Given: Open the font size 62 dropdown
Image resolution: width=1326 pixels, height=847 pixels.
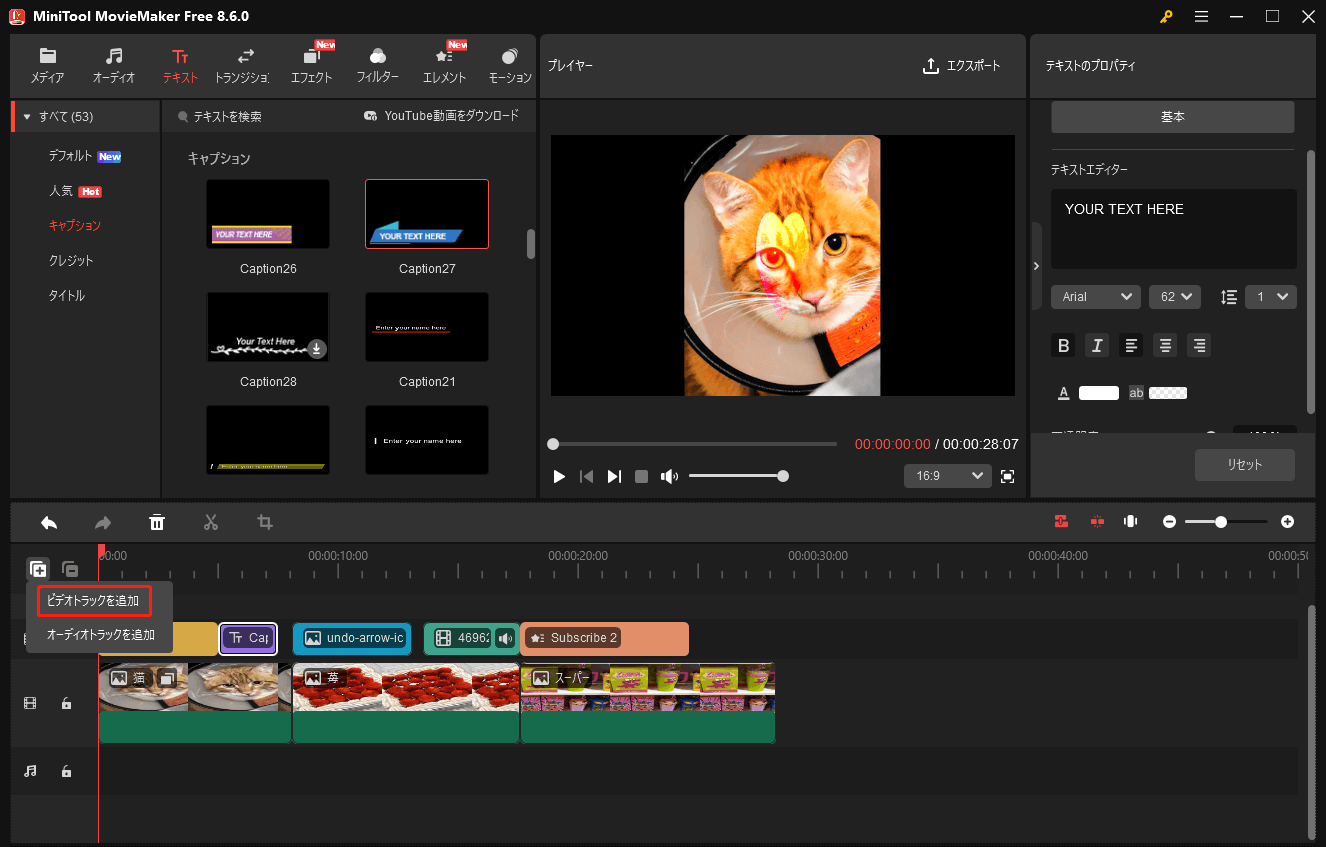Looking at the screenshot, I should (x=1174, y=296).
